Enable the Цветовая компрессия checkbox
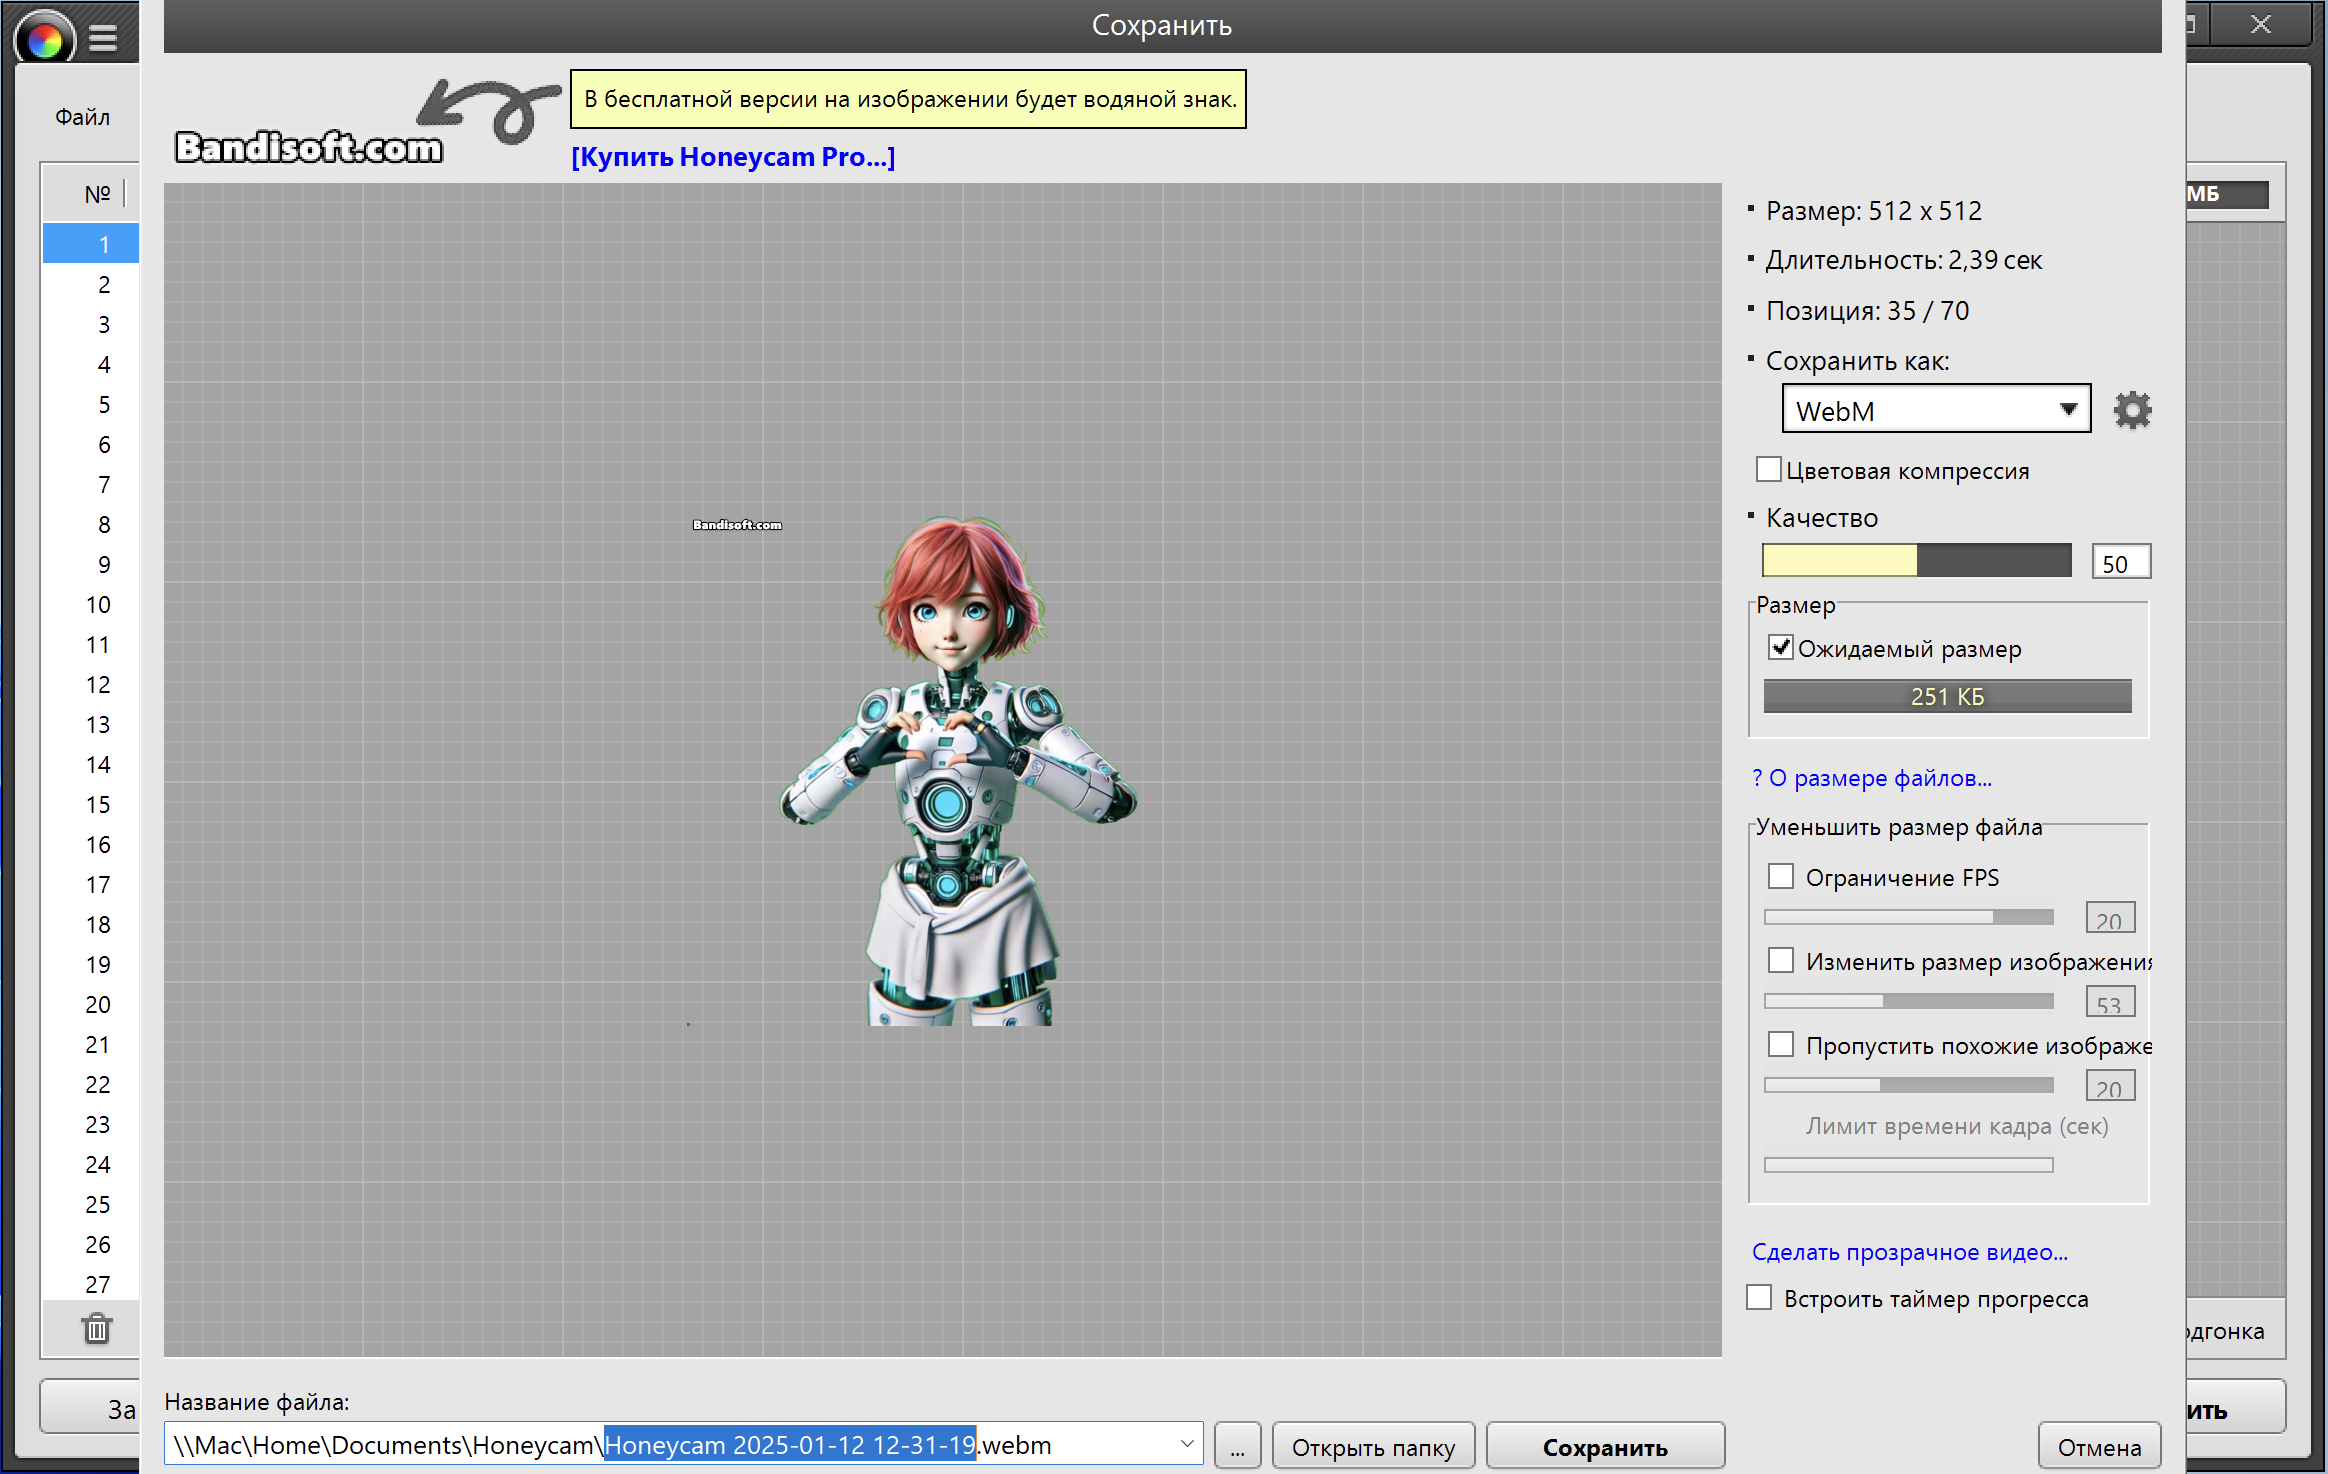Image resolution: width=2328 pixels, height=1474 pixels. pos(1768,470)
